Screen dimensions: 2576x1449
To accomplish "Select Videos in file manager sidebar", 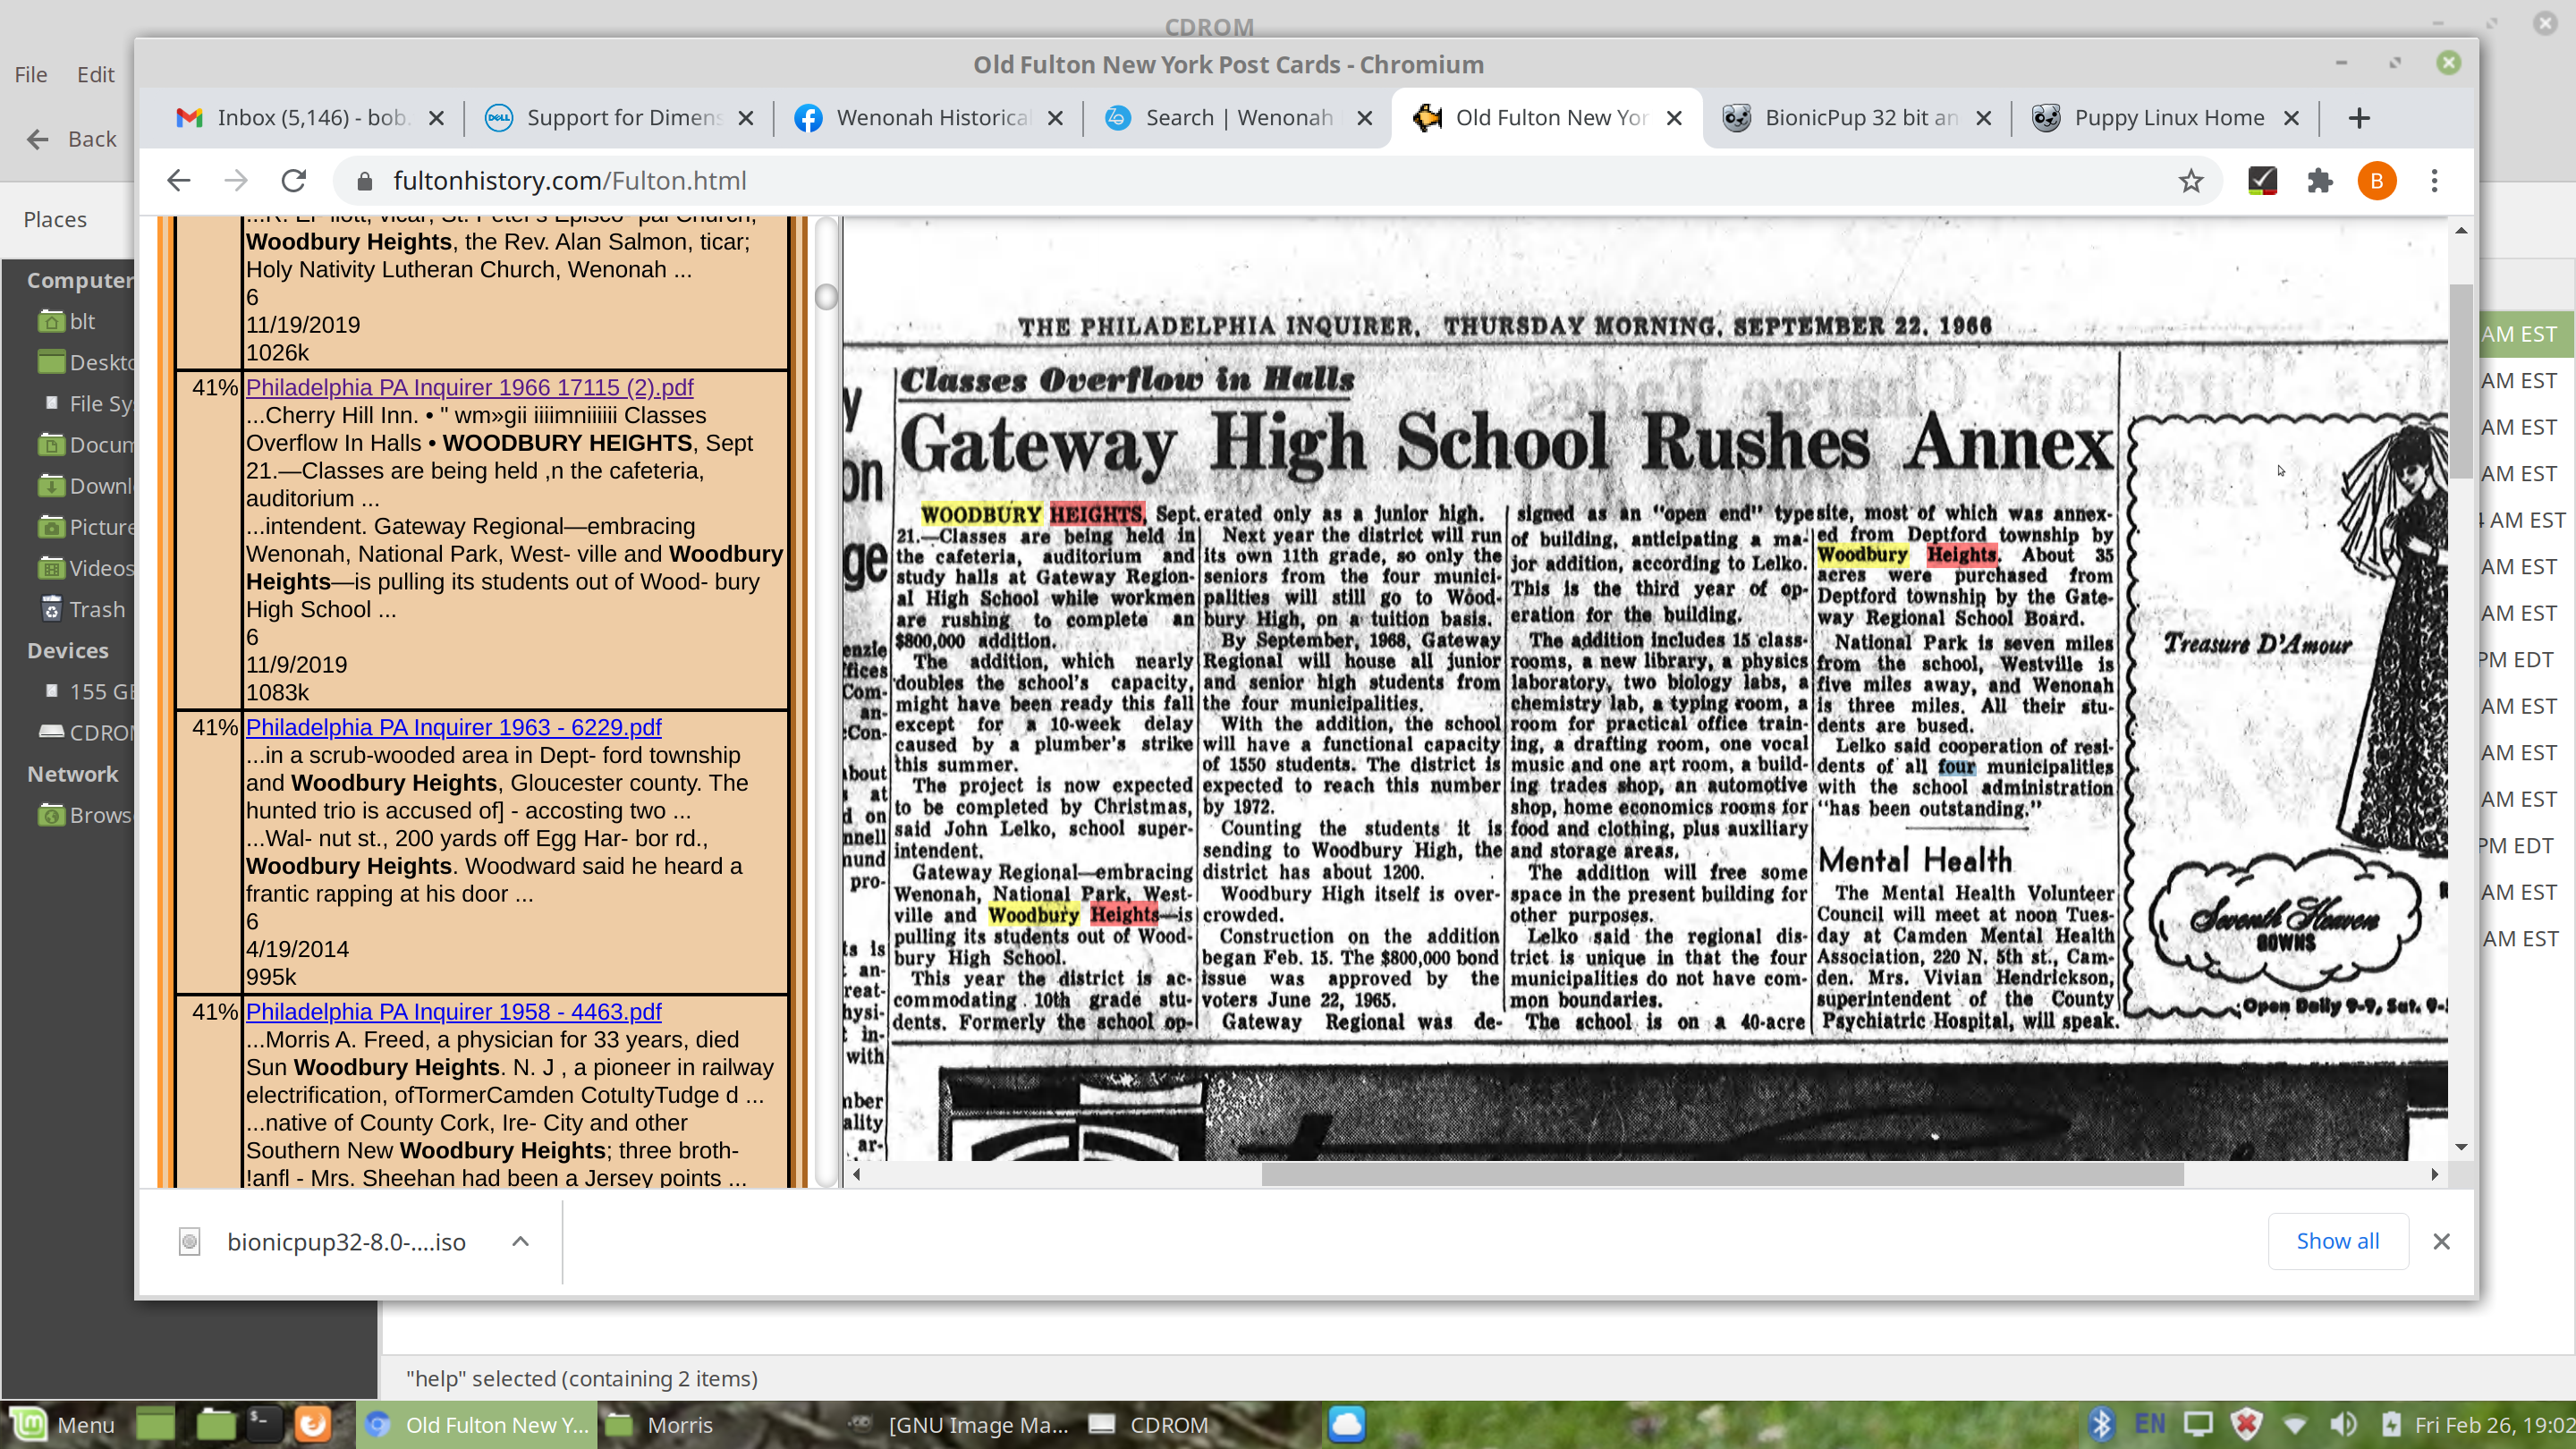I will [86, 567].
